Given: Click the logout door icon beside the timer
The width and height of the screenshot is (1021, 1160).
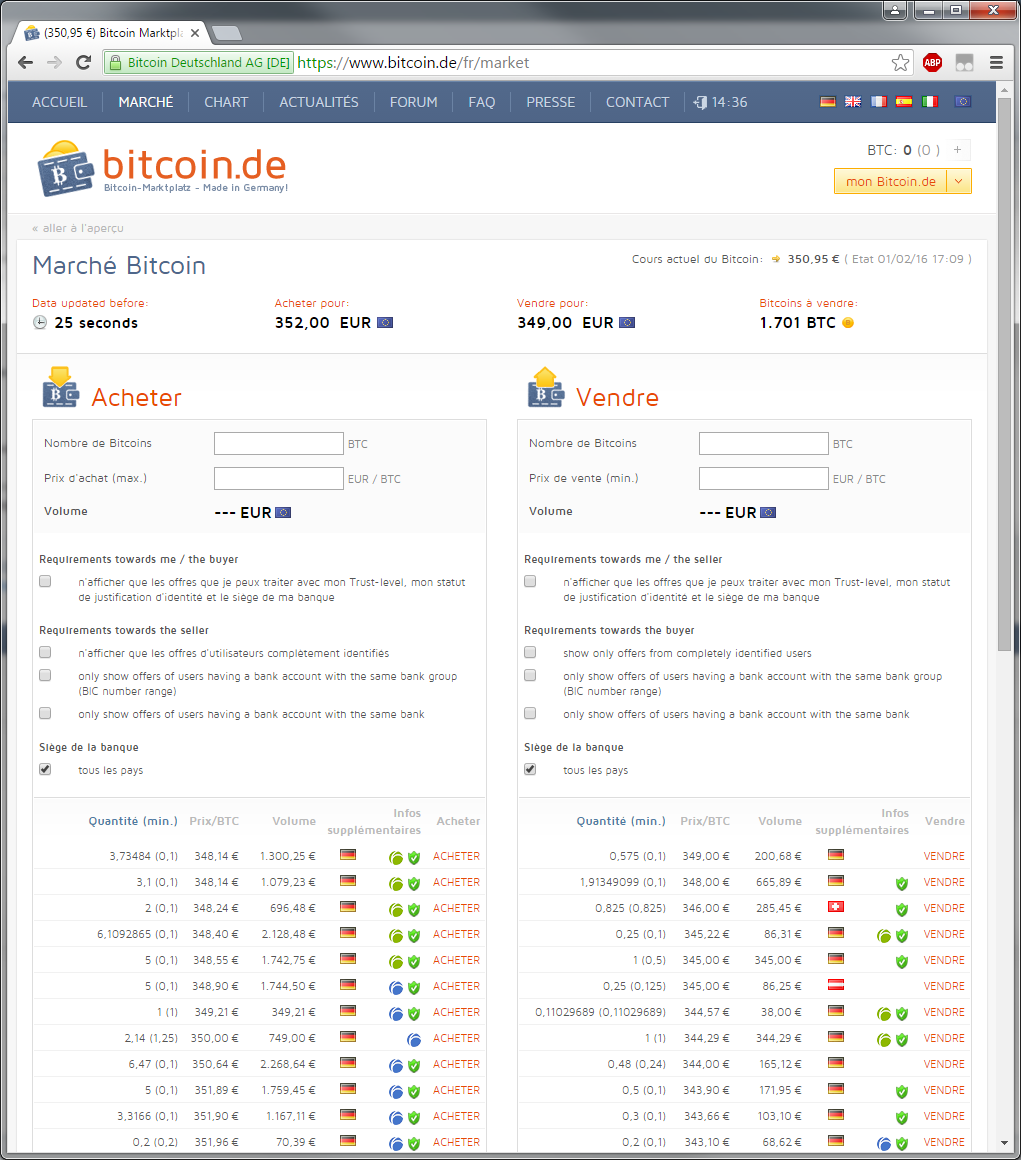Looking at the screenshot, I should tap(700, 102).
